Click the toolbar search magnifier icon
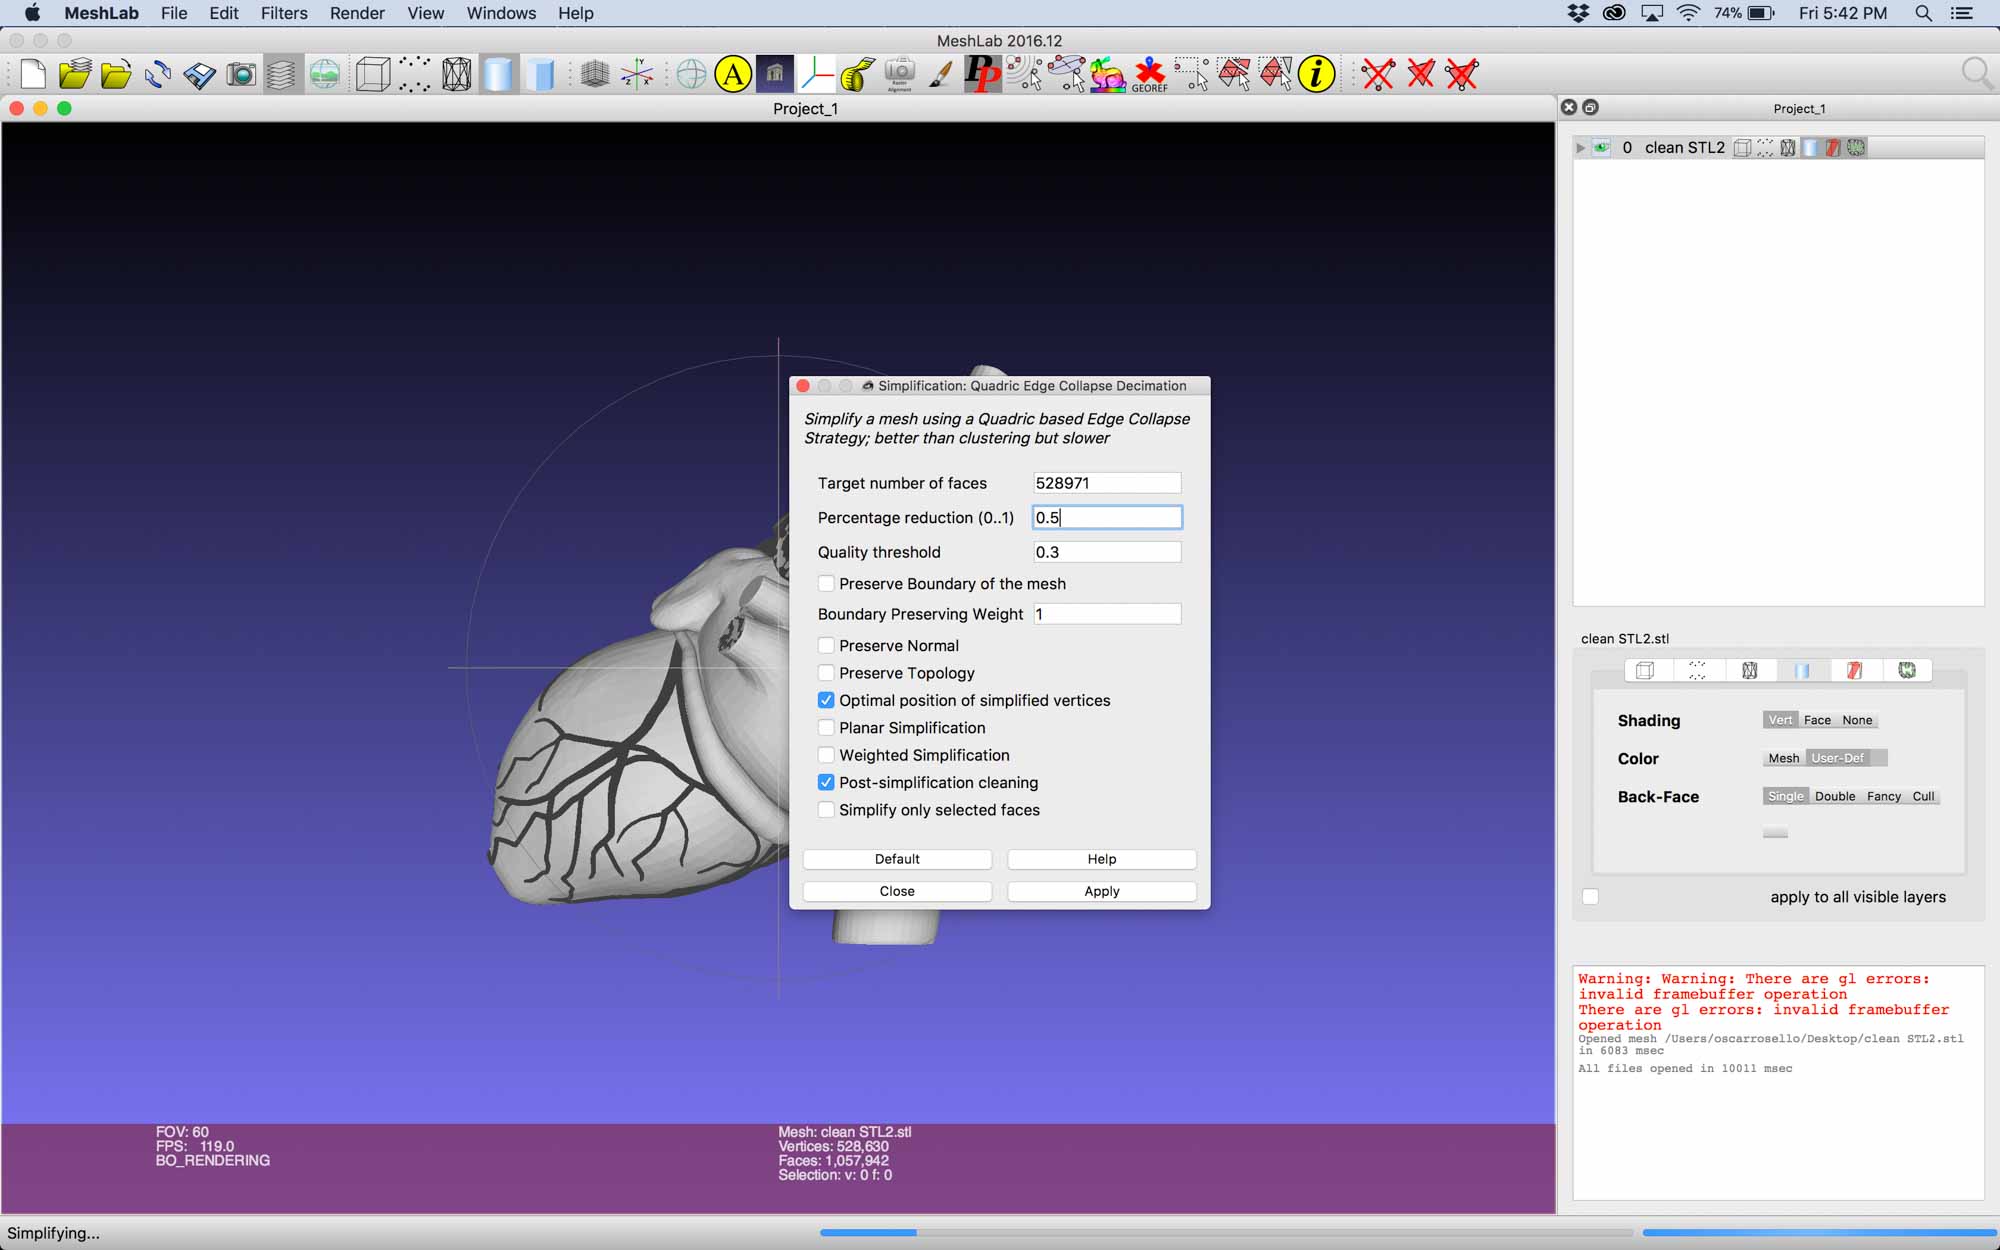 1976,74
